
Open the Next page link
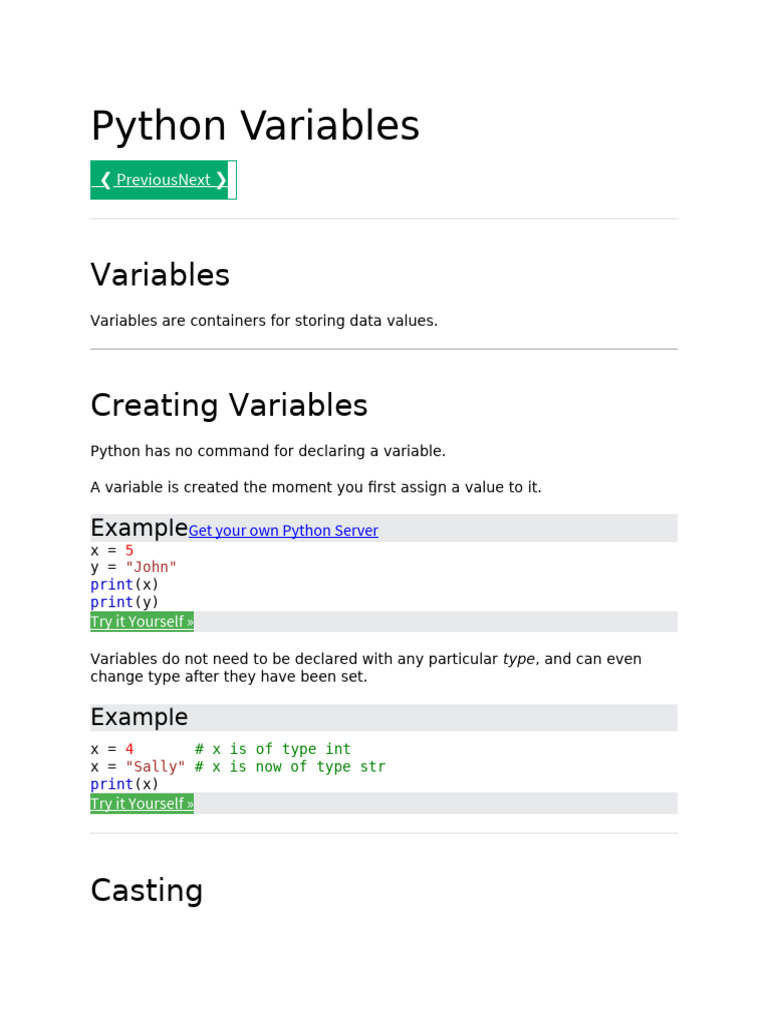pos(194,180)
